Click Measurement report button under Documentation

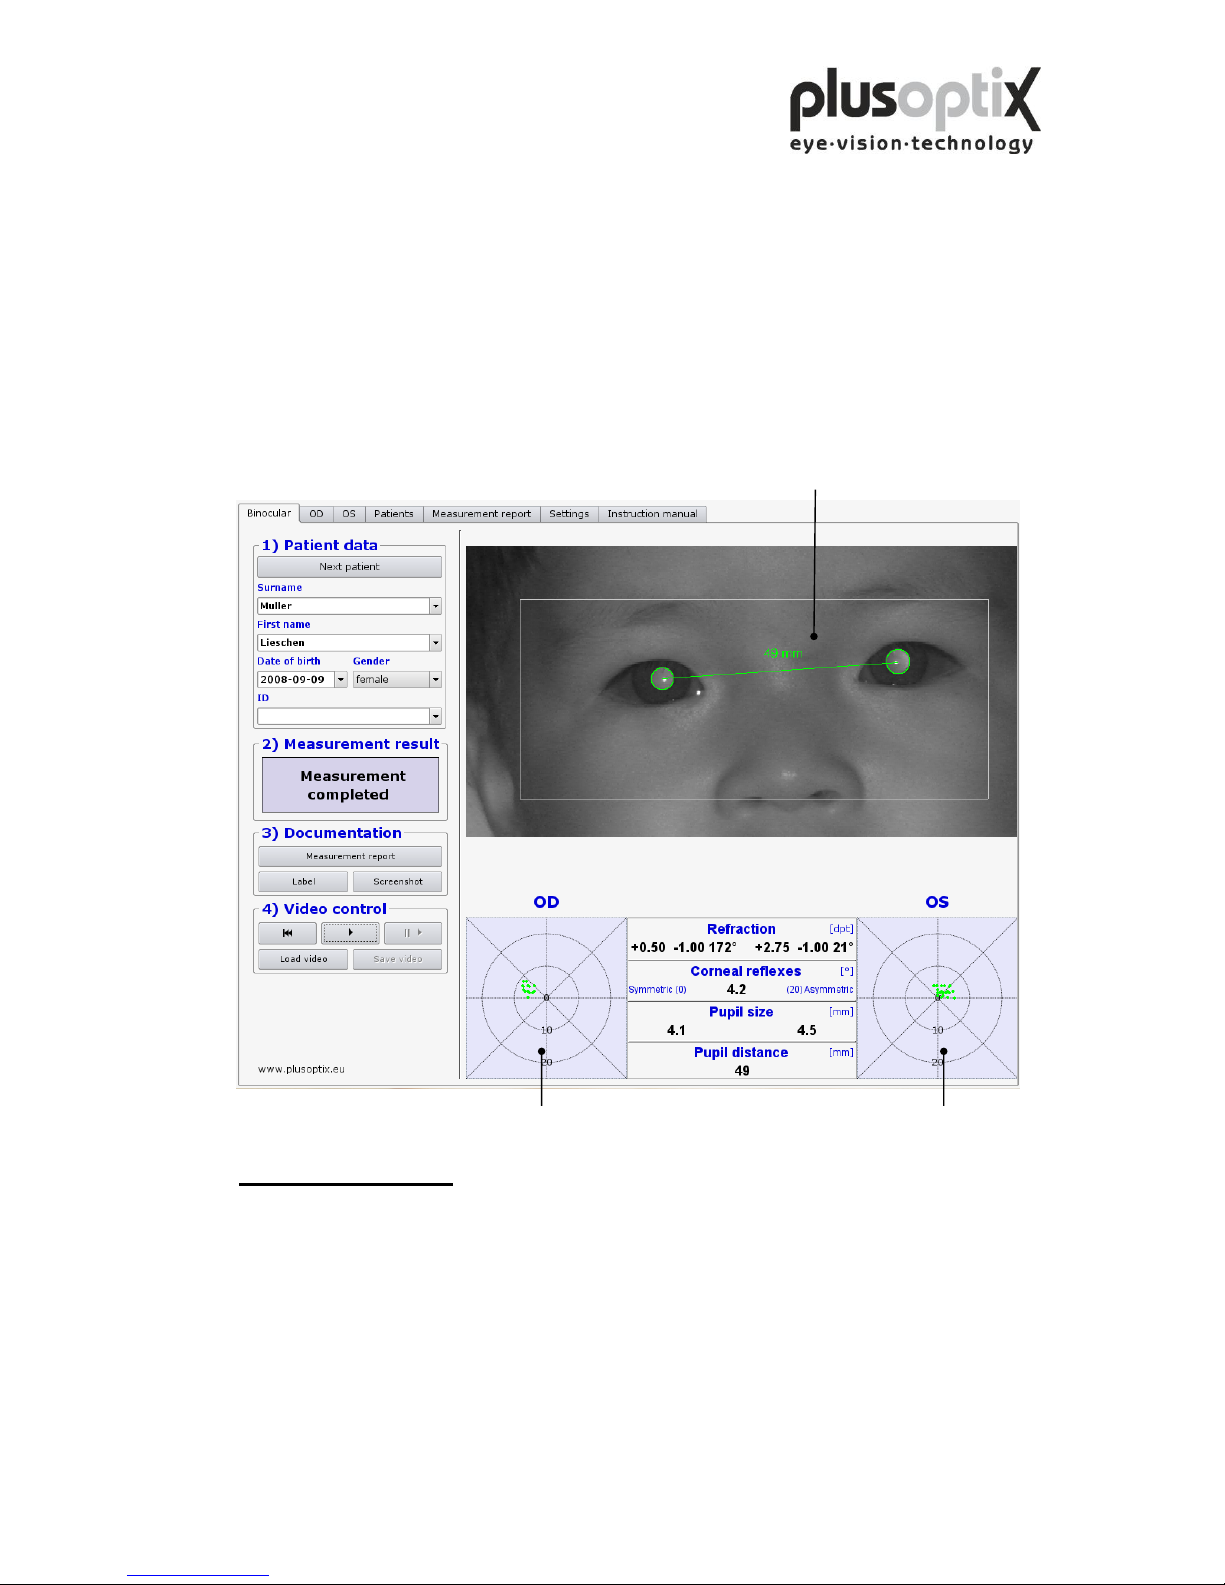(350, 857)
